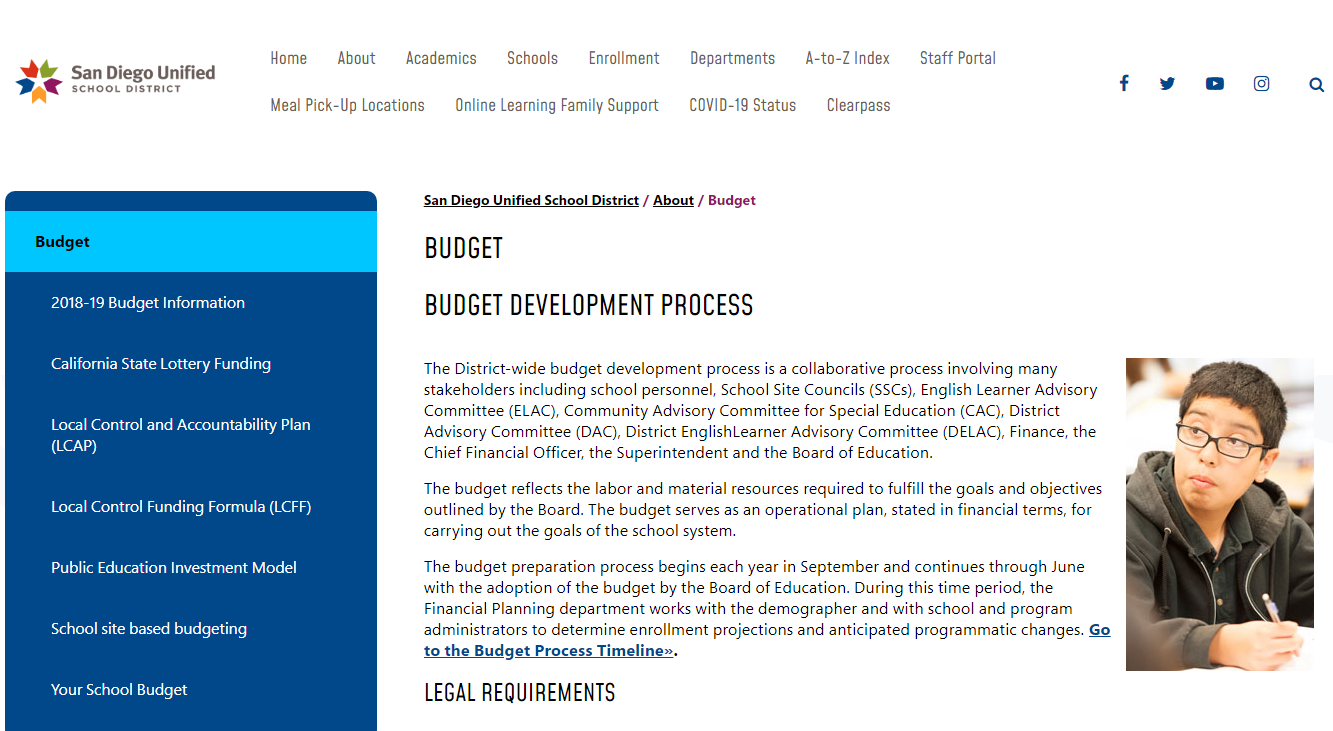Select Your School Budget sidebar item

tap(119, 690)
